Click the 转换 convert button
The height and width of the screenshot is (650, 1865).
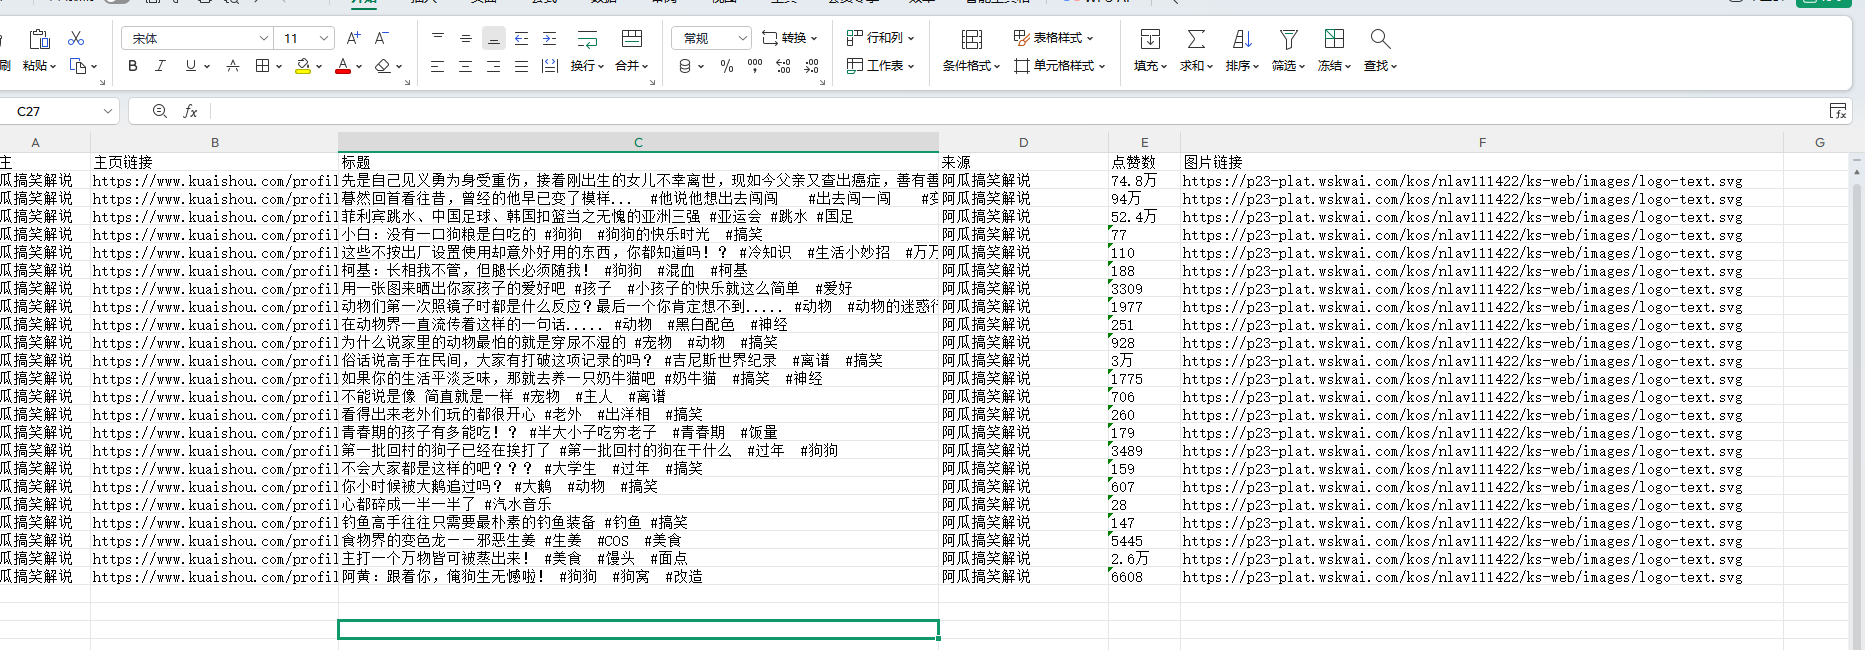tap(789, 38)
